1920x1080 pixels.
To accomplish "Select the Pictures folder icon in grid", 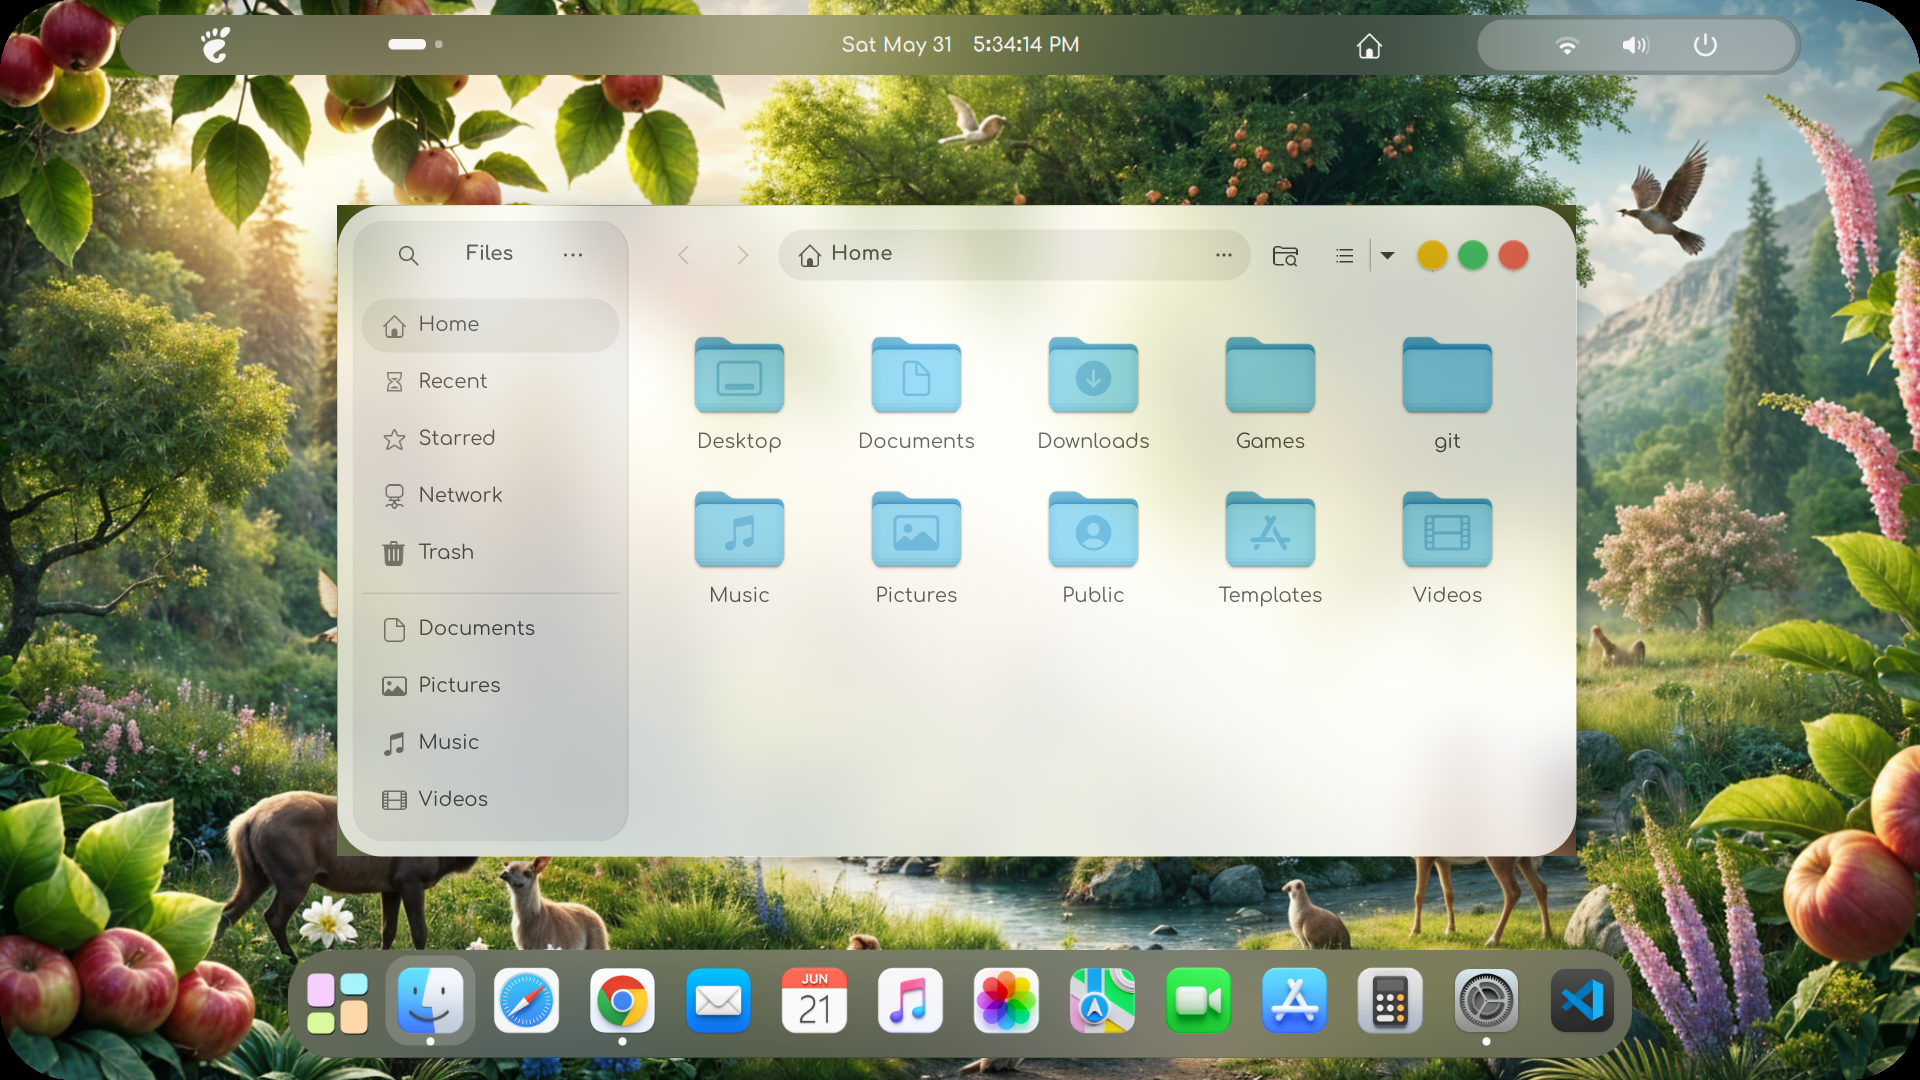I will point(916,529).
